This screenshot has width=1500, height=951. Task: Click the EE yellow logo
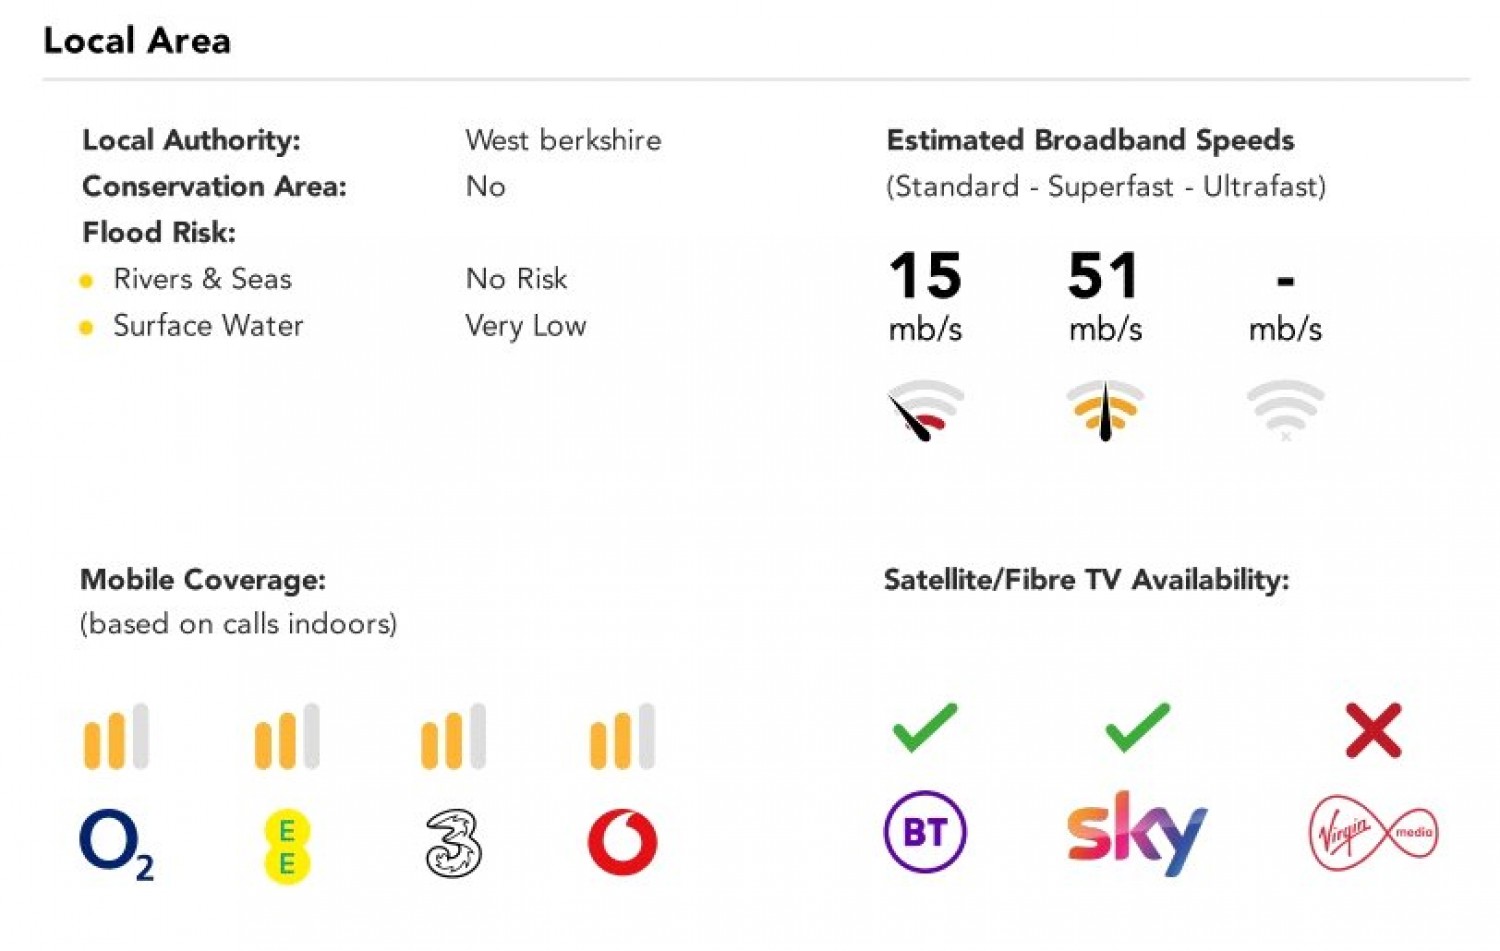pos(287,847)
